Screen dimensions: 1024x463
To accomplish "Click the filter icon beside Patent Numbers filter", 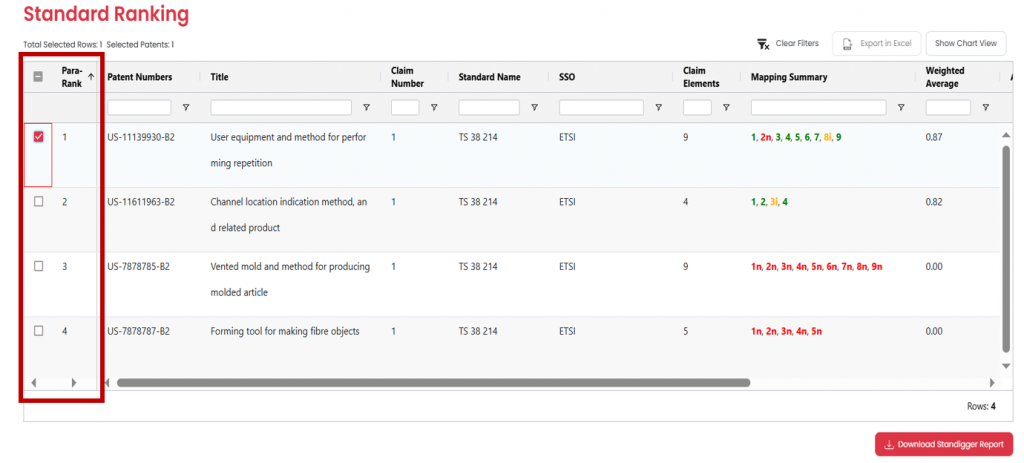I will 186,107.
